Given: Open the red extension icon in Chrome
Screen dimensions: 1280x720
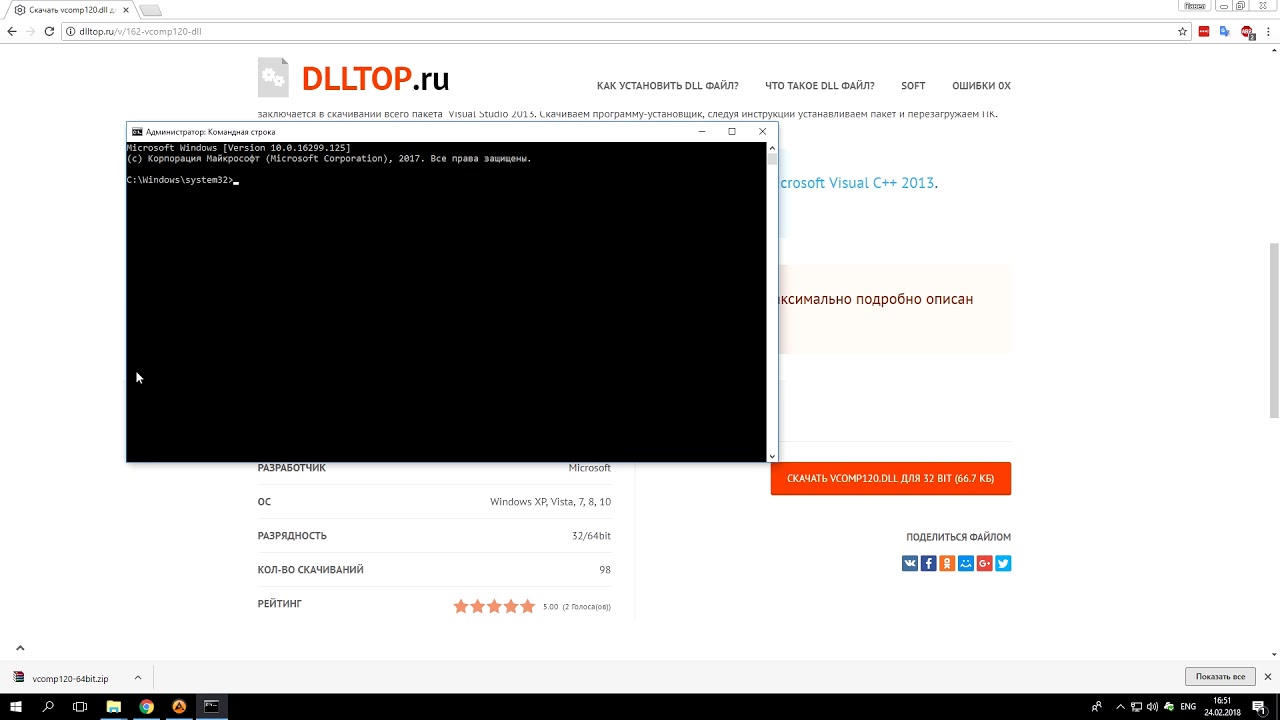Looking at the screenshot, I should [x=1204, y=31].
